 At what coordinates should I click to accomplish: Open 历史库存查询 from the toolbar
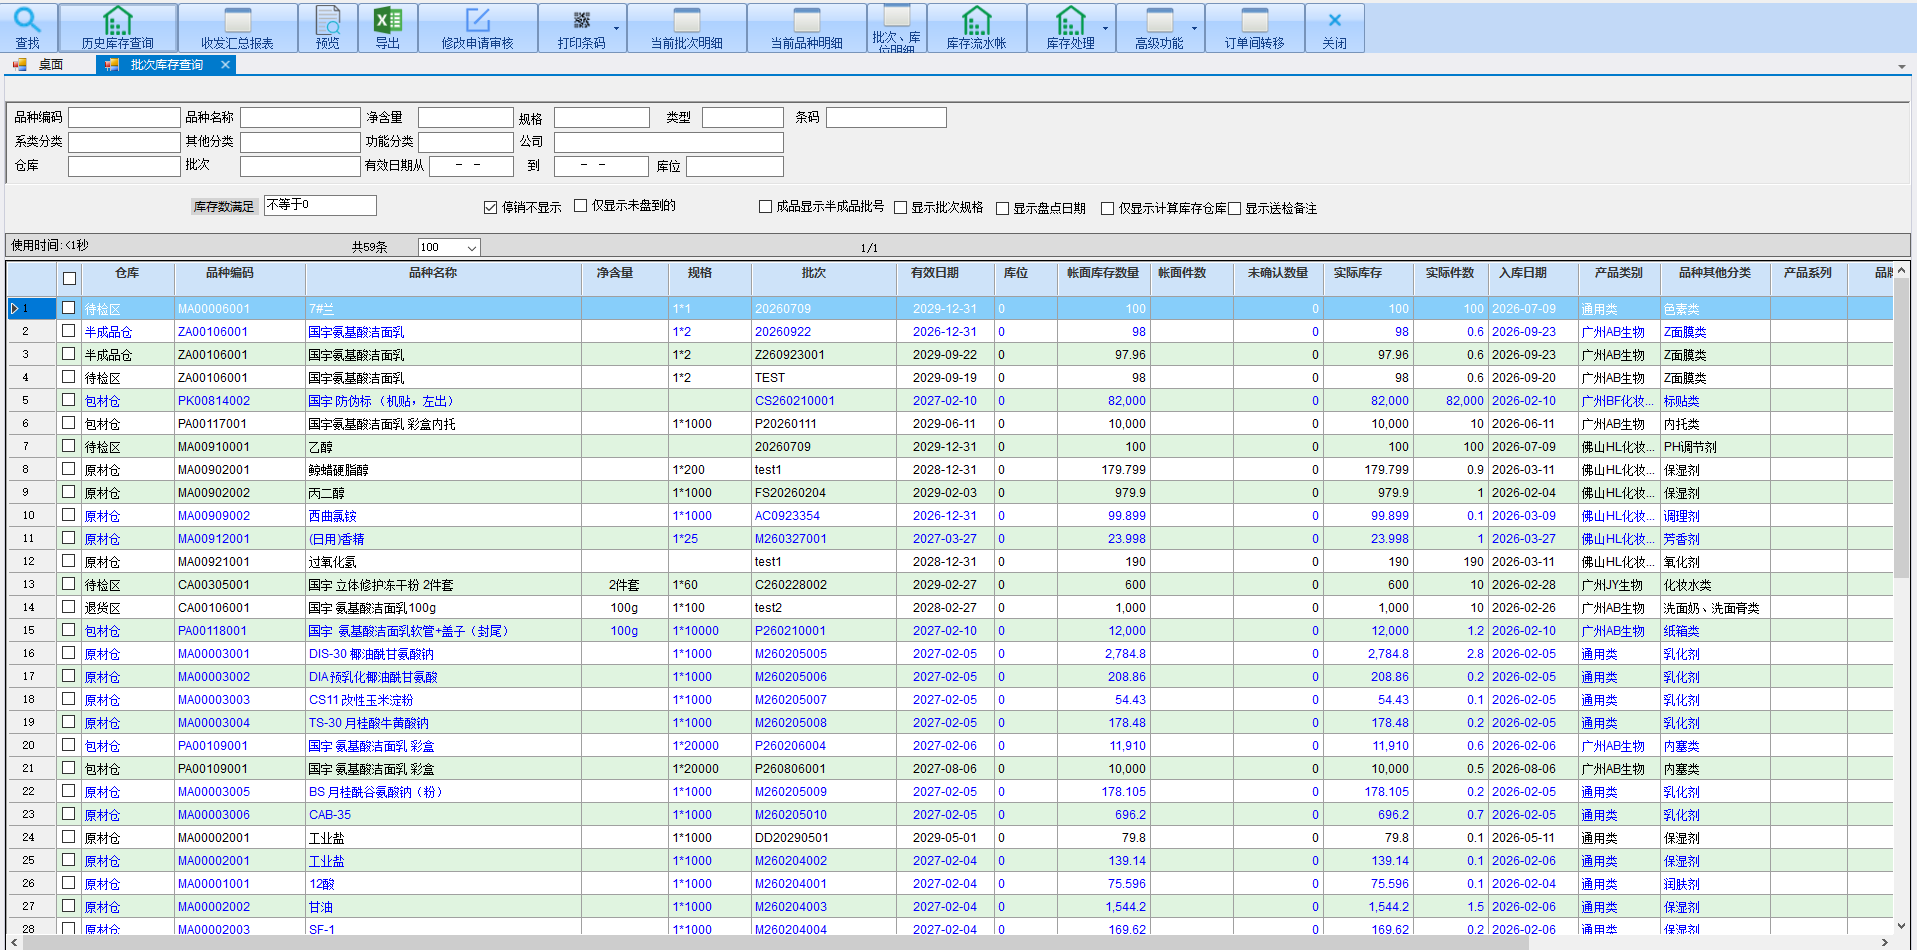tap(118, 28)
